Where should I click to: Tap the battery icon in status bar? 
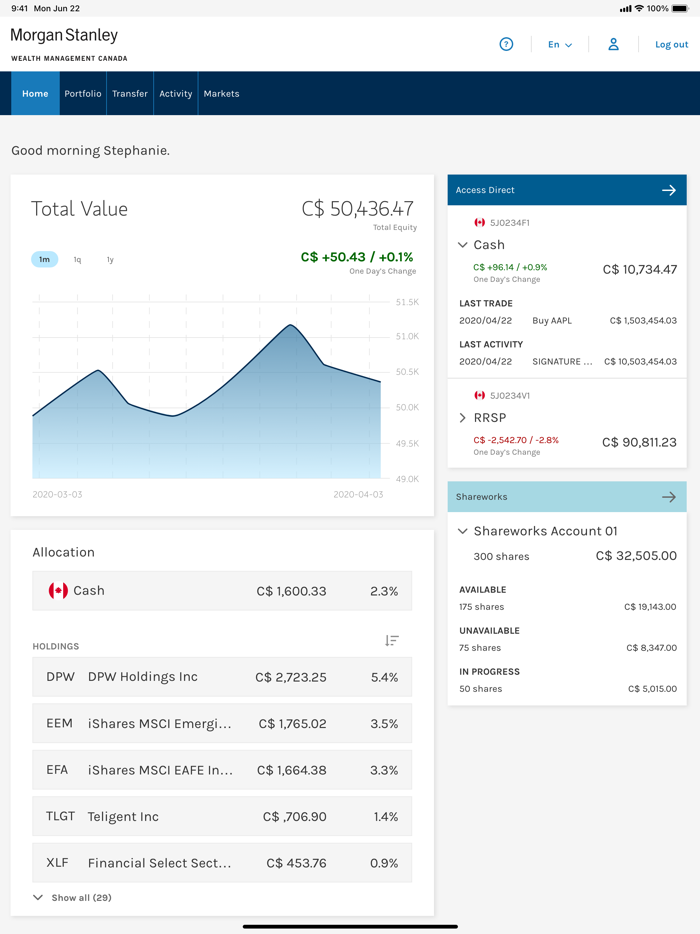tap(680, 8)
